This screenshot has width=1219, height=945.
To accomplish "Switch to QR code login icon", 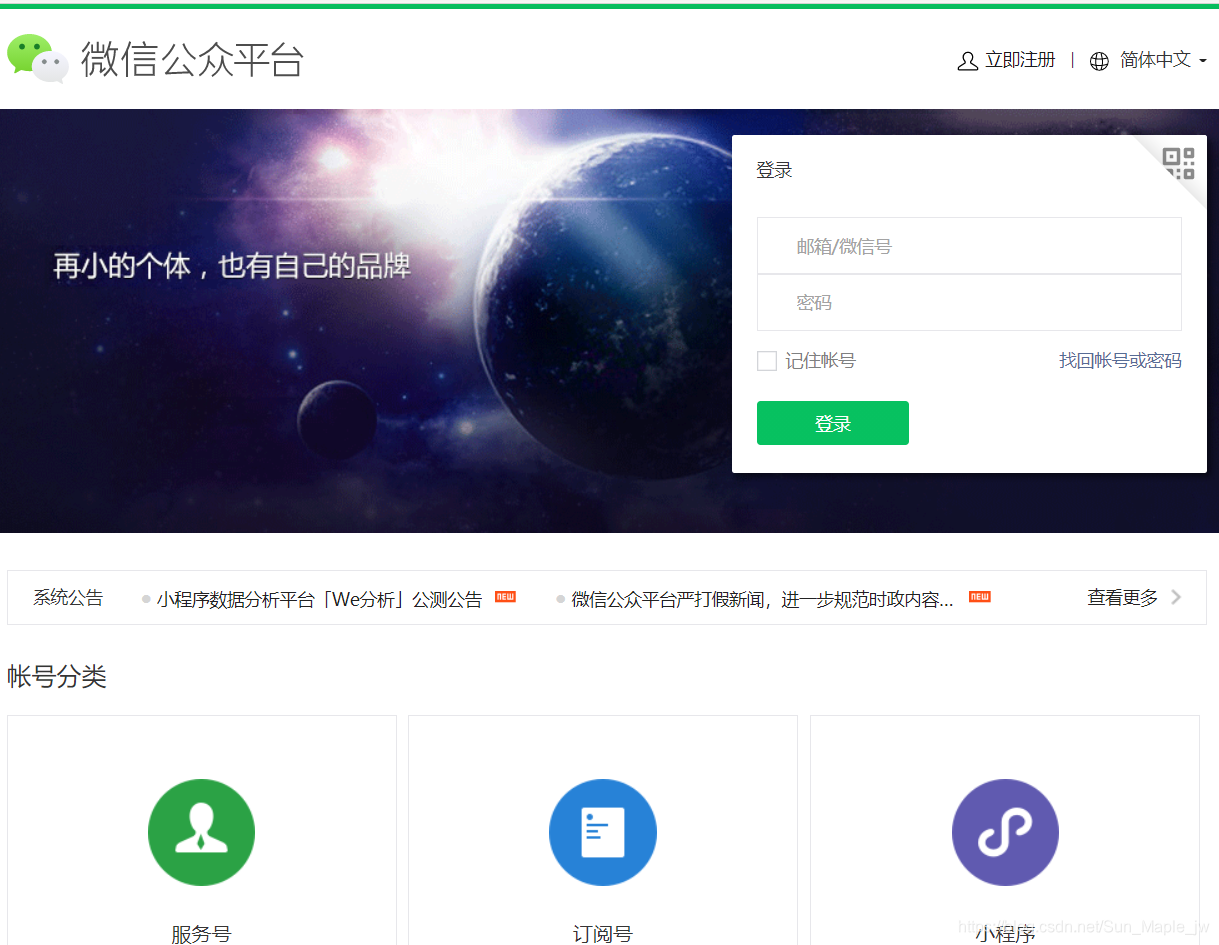I will coord(1179,163).
